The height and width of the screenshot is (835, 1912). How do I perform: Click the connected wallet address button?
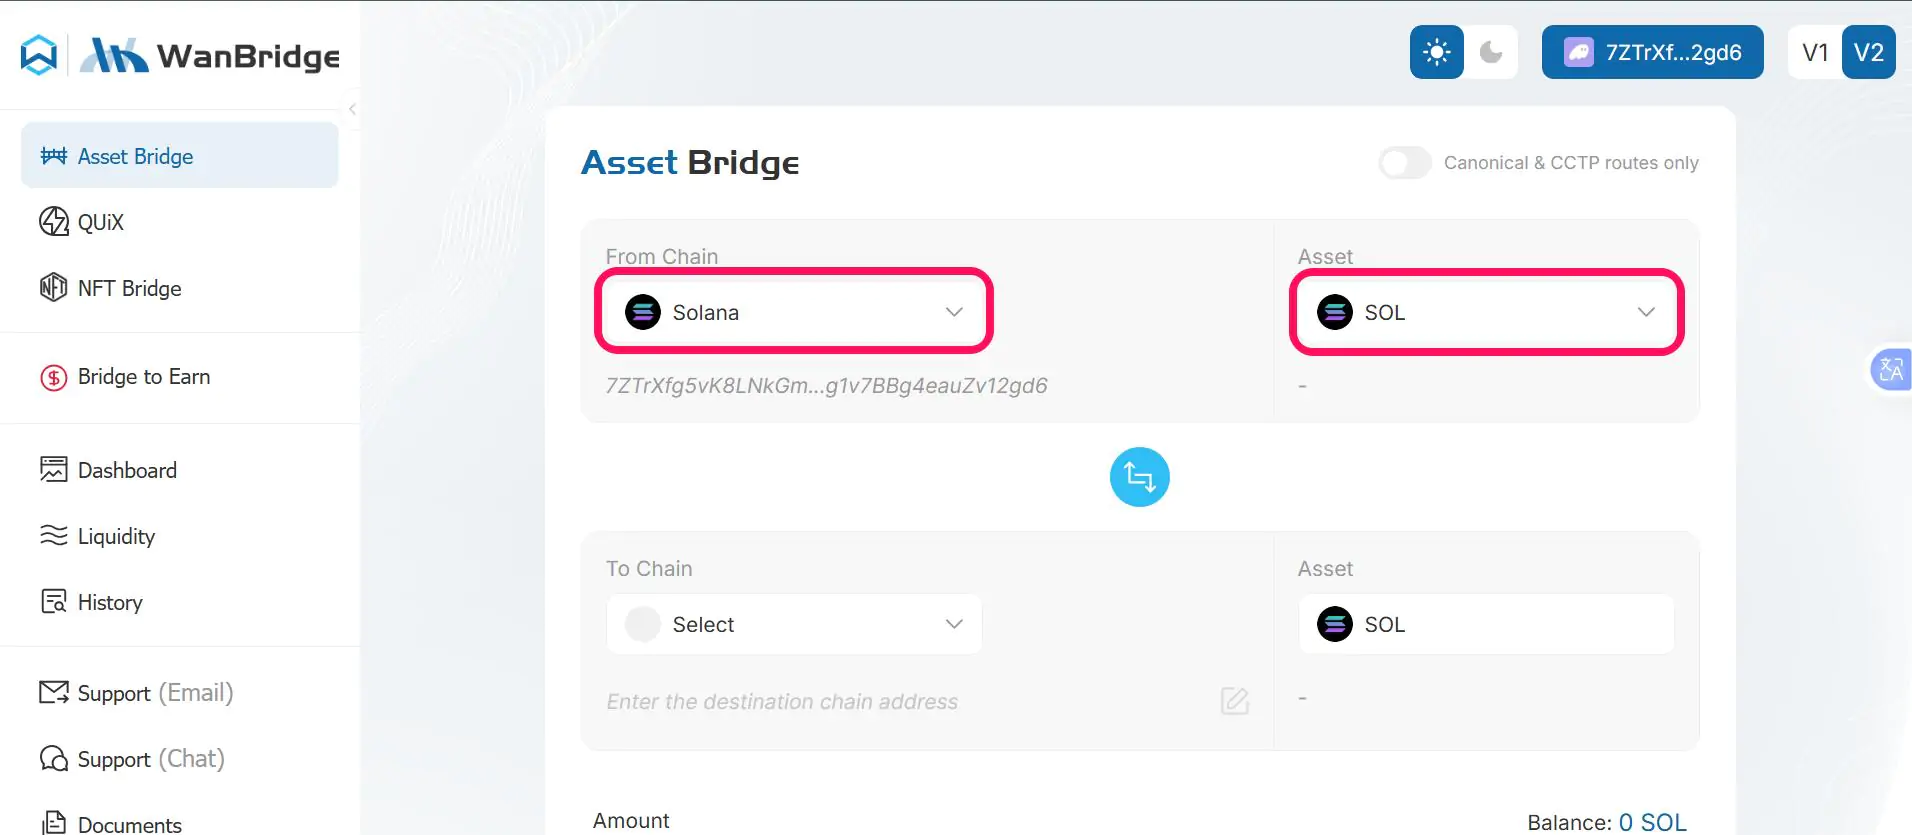click(1651, 52)
